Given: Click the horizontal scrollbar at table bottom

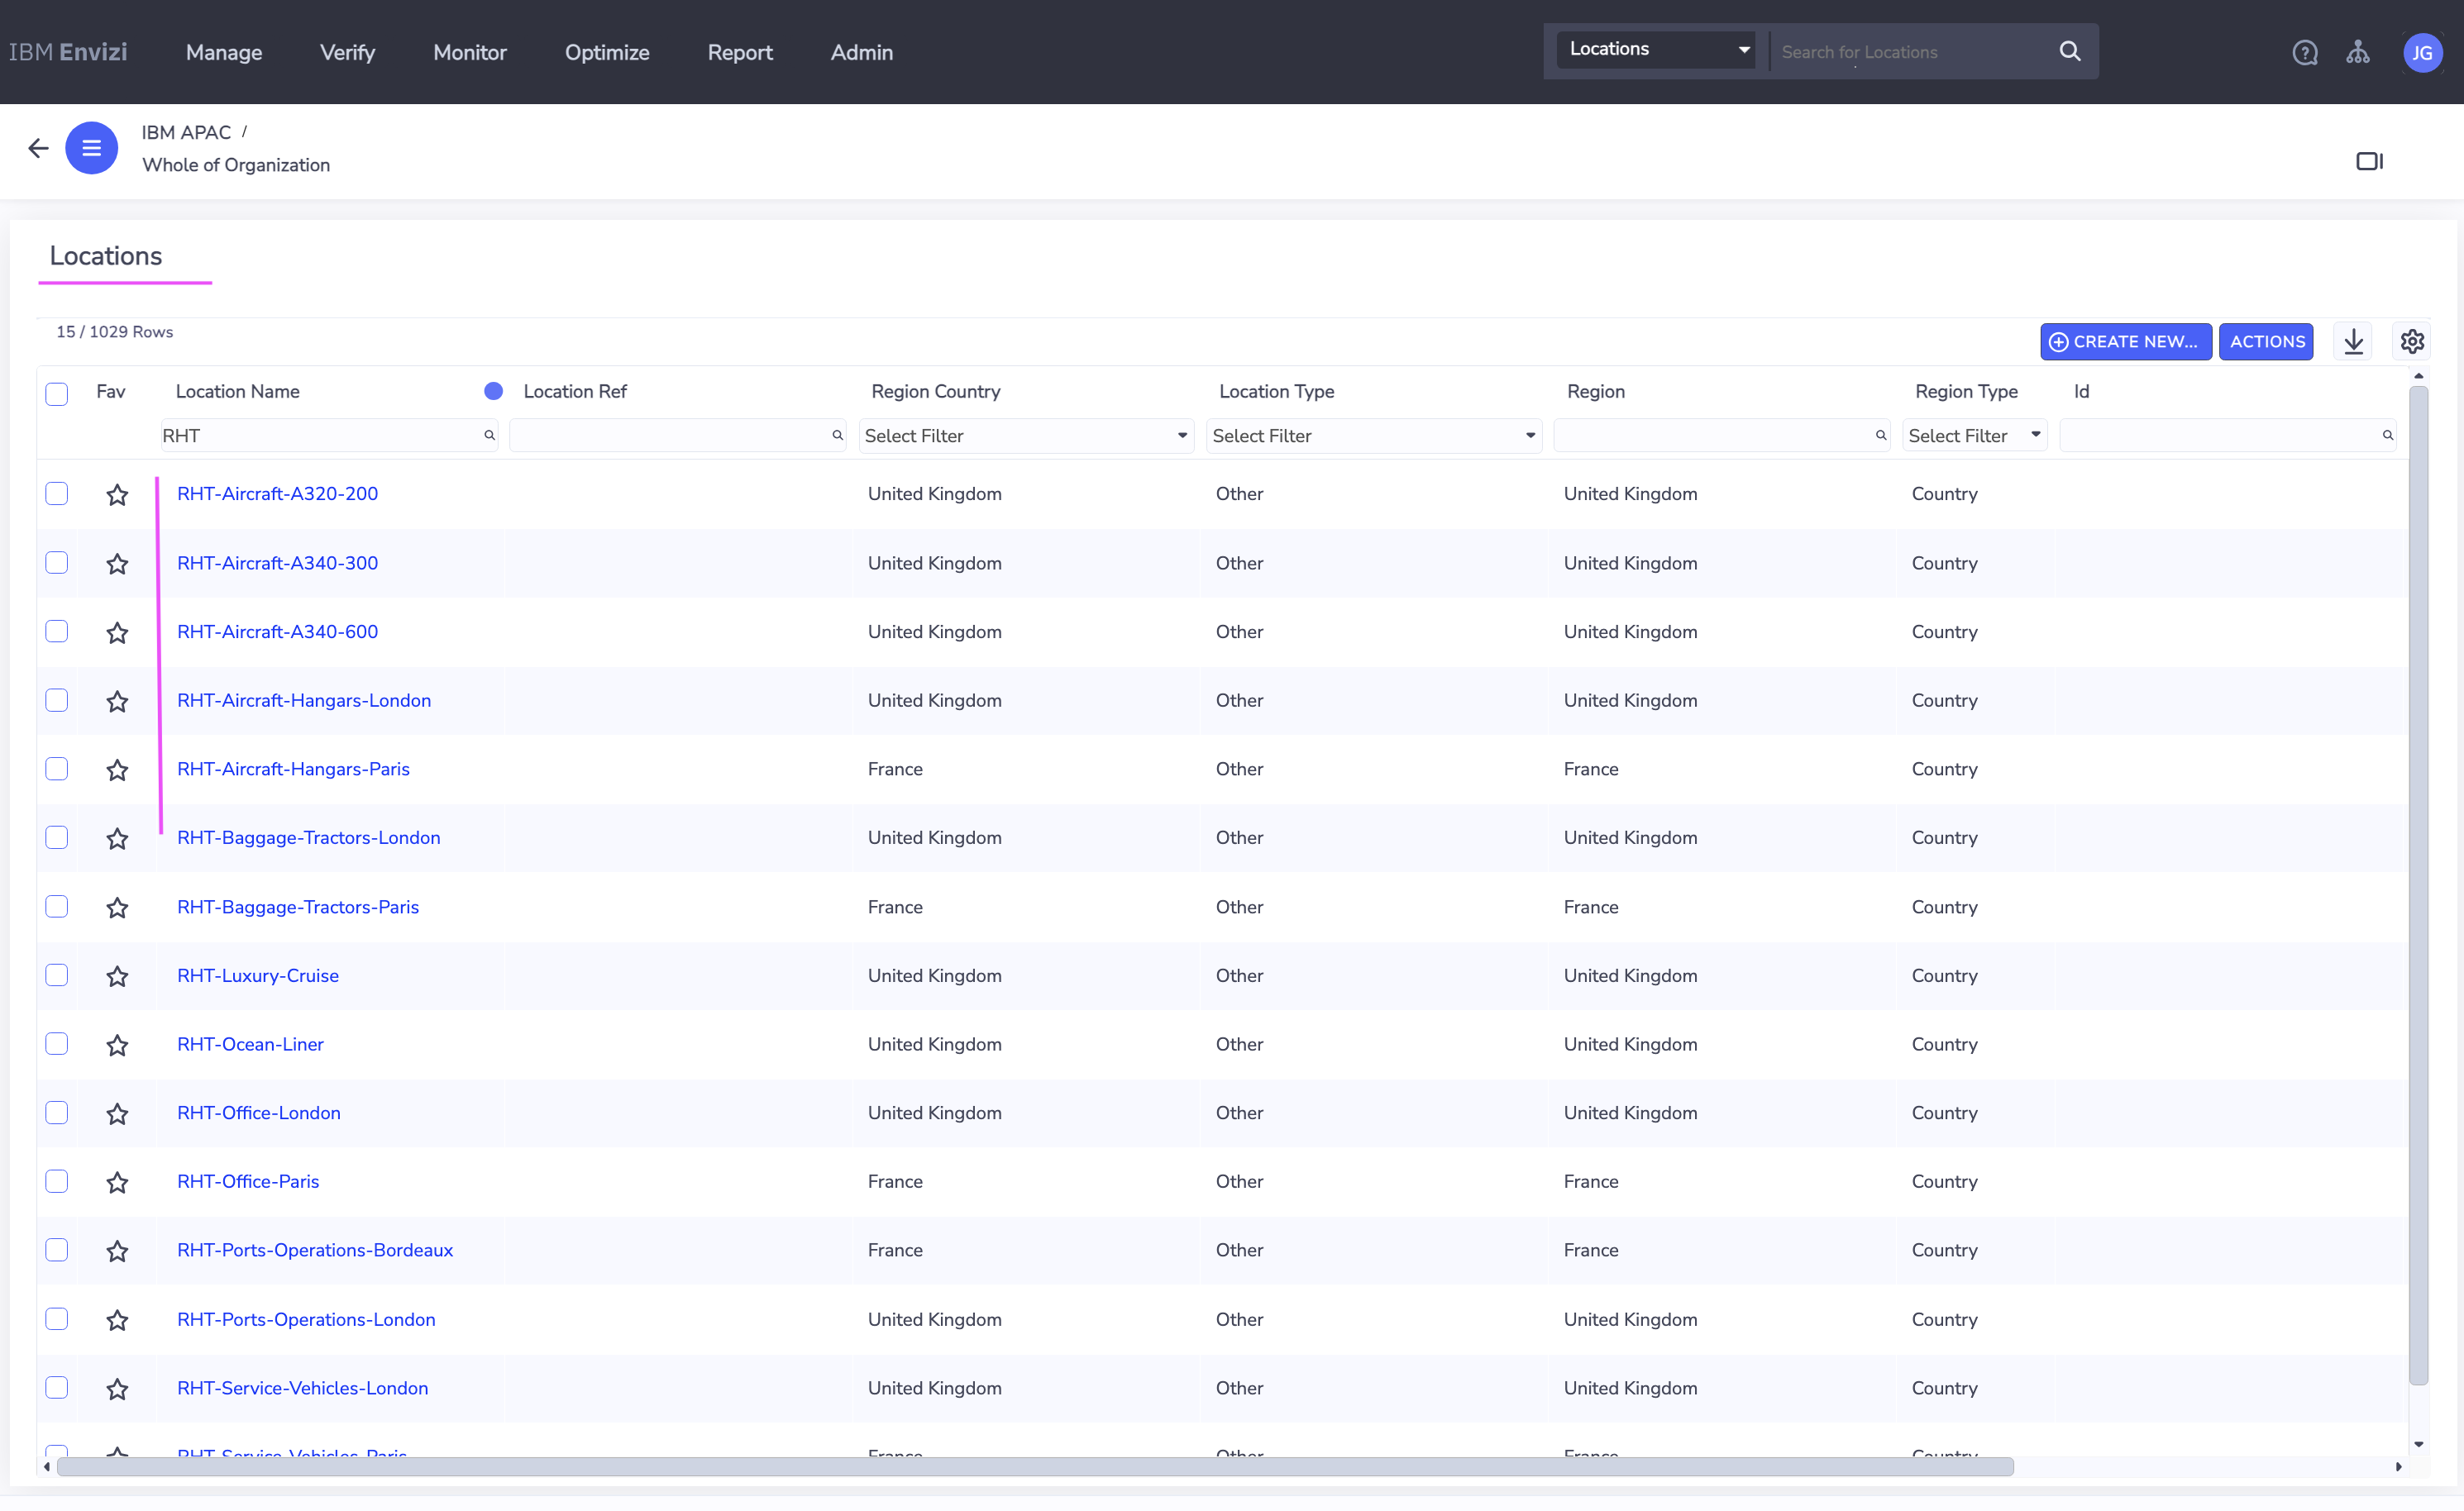Looking at the screenshot, I should tap(1035, 1467).
